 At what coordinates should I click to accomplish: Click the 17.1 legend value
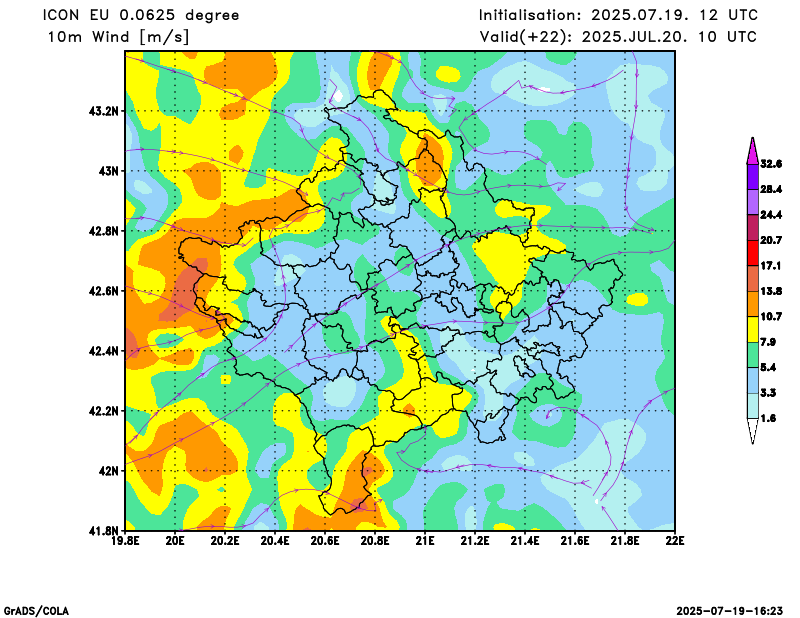771,266
